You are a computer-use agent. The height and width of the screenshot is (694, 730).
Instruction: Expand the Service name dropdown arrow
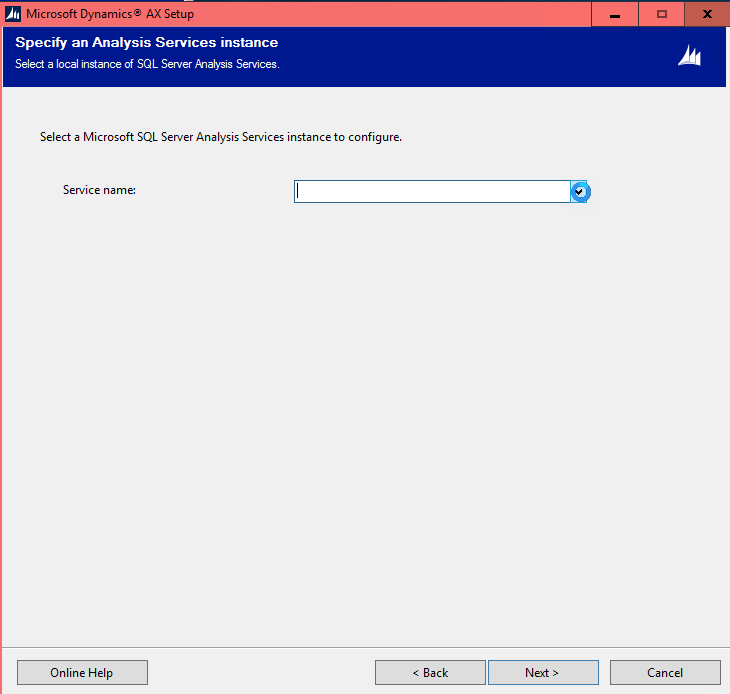tap(580, 191)
